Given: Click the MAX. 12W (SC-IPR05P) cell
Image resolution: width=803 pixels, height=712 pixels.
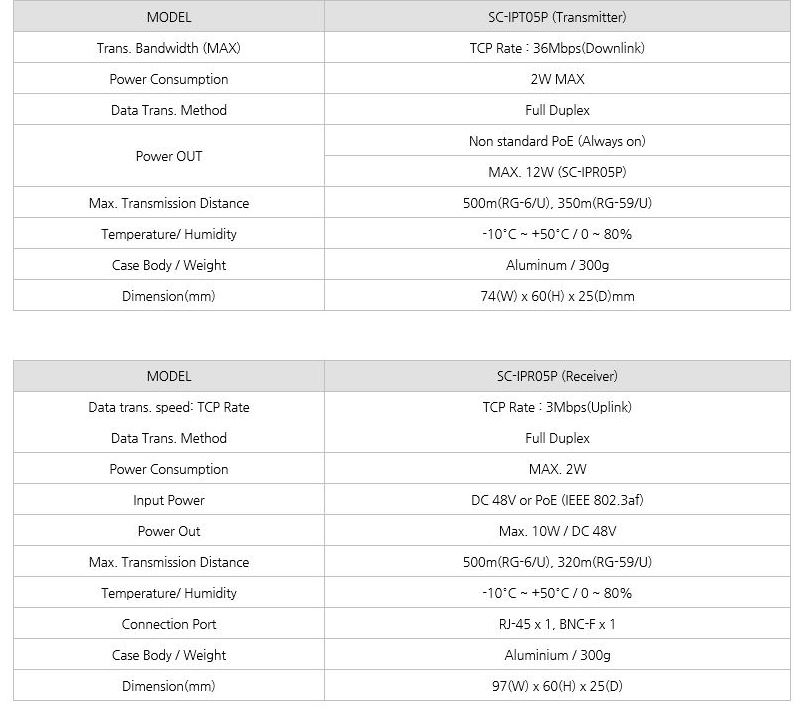Looking at the screenshot, I should pos(556,172).
